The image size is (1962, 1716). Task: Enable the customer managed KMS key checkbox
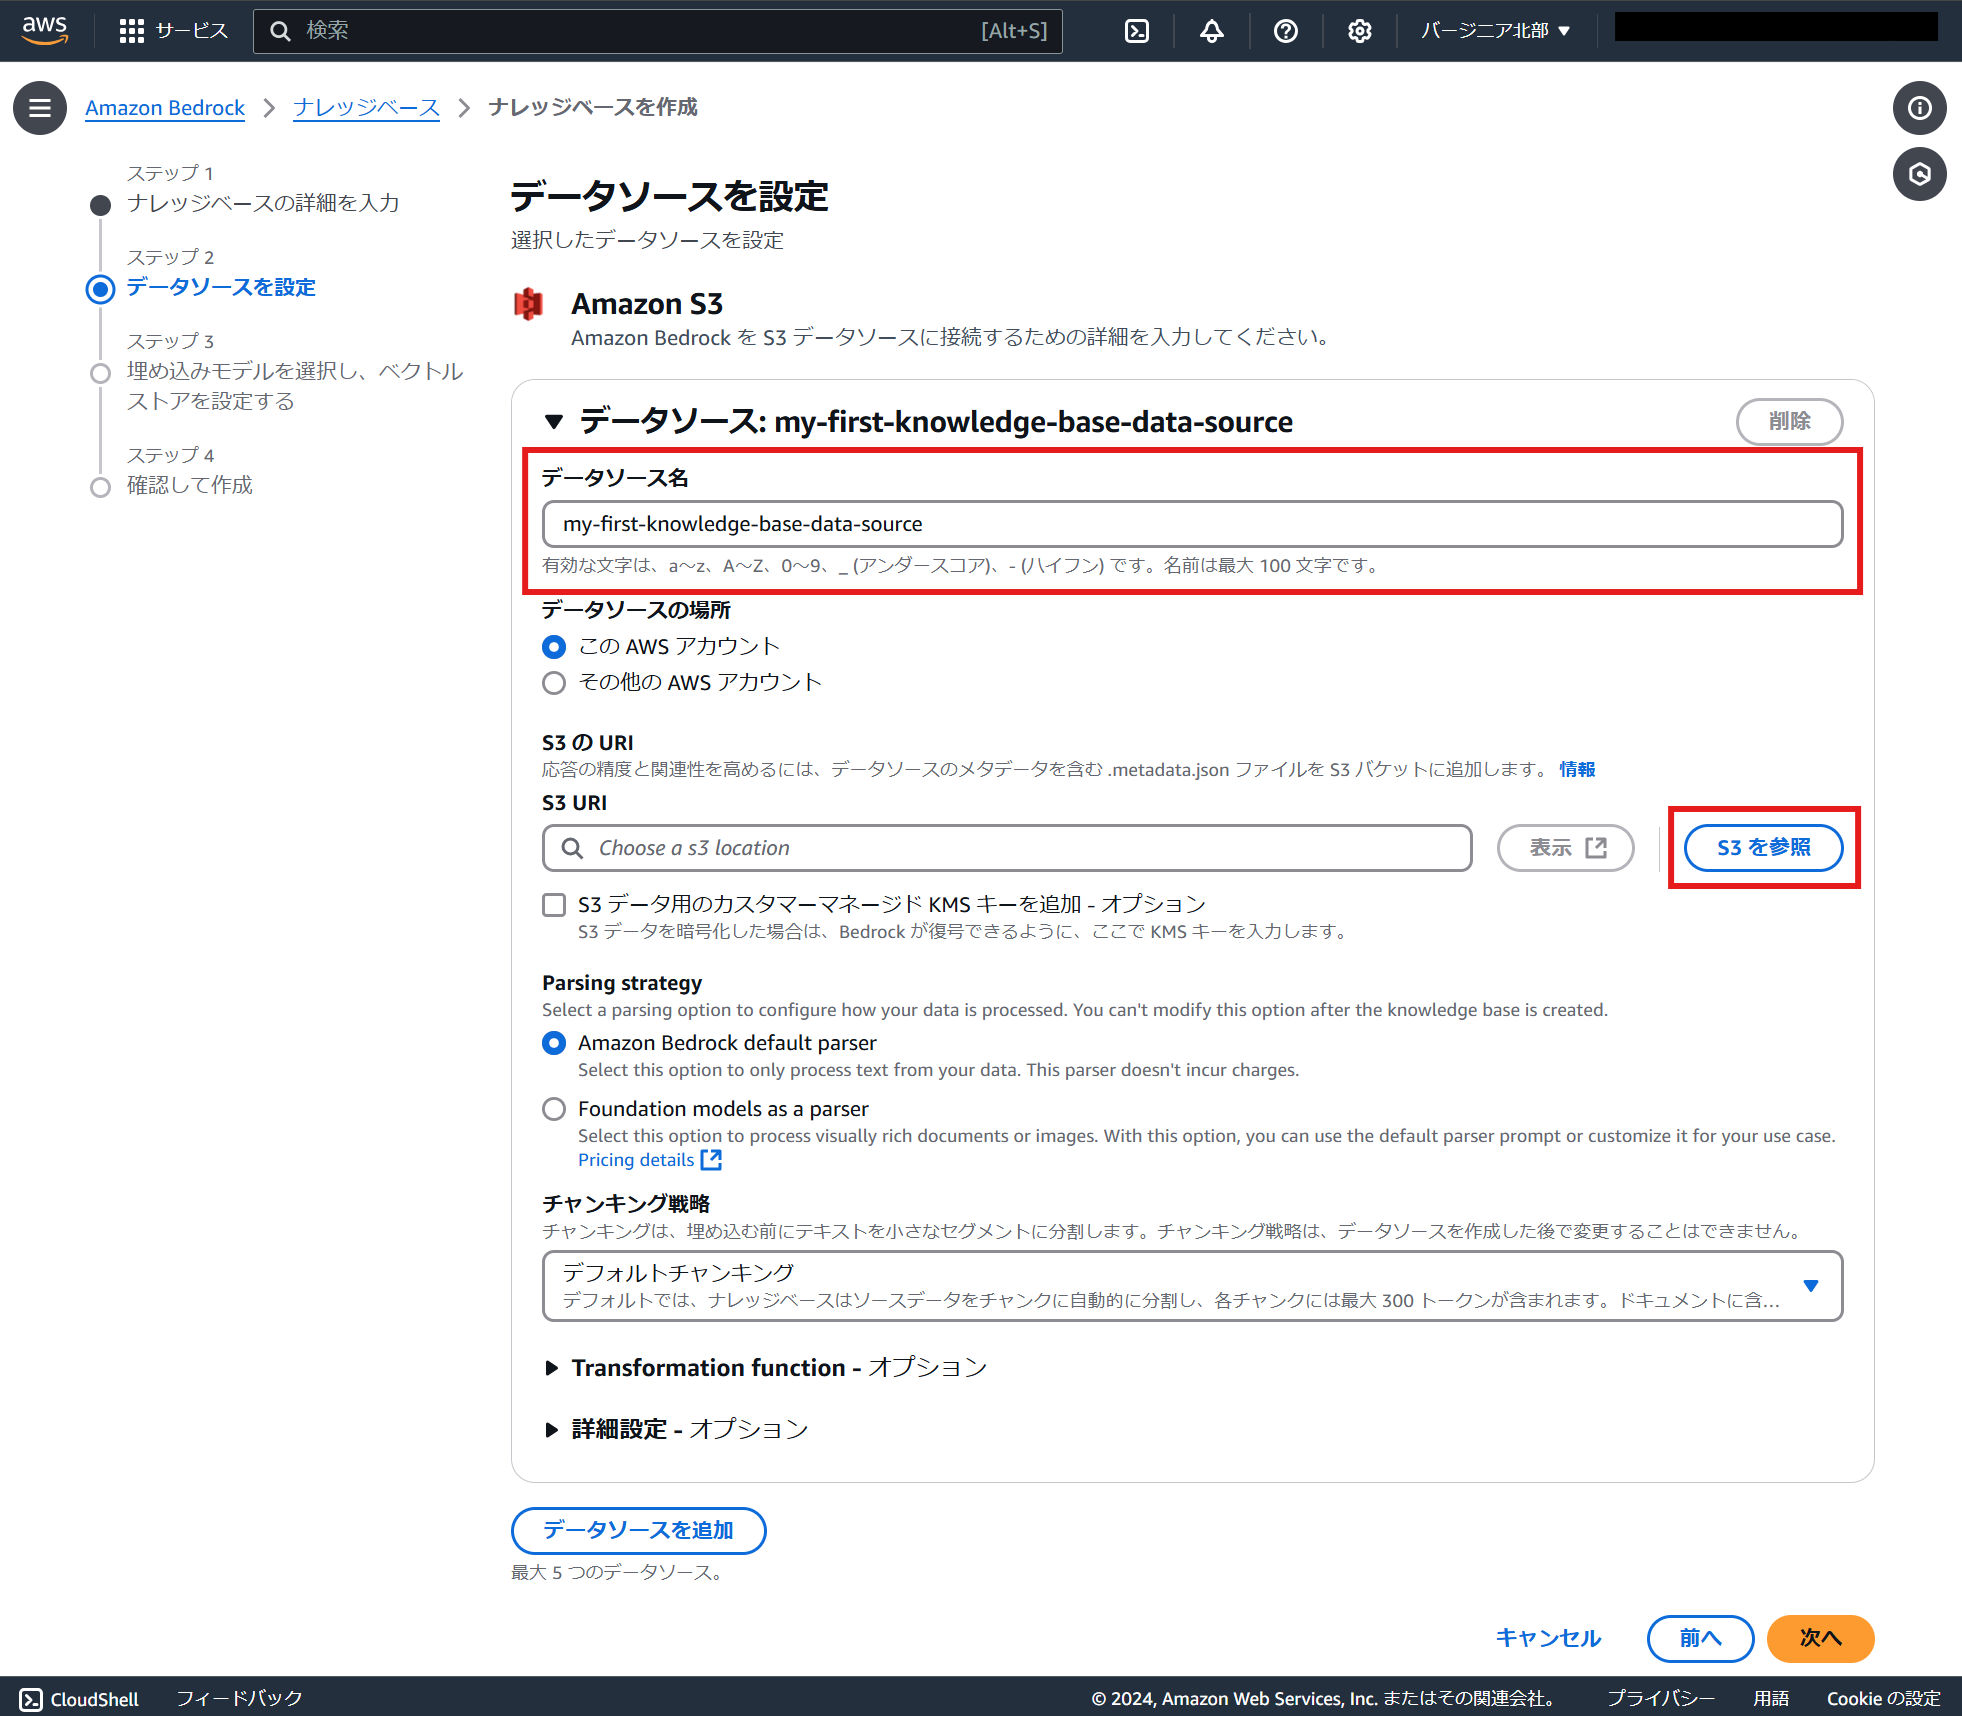(554, 905)
